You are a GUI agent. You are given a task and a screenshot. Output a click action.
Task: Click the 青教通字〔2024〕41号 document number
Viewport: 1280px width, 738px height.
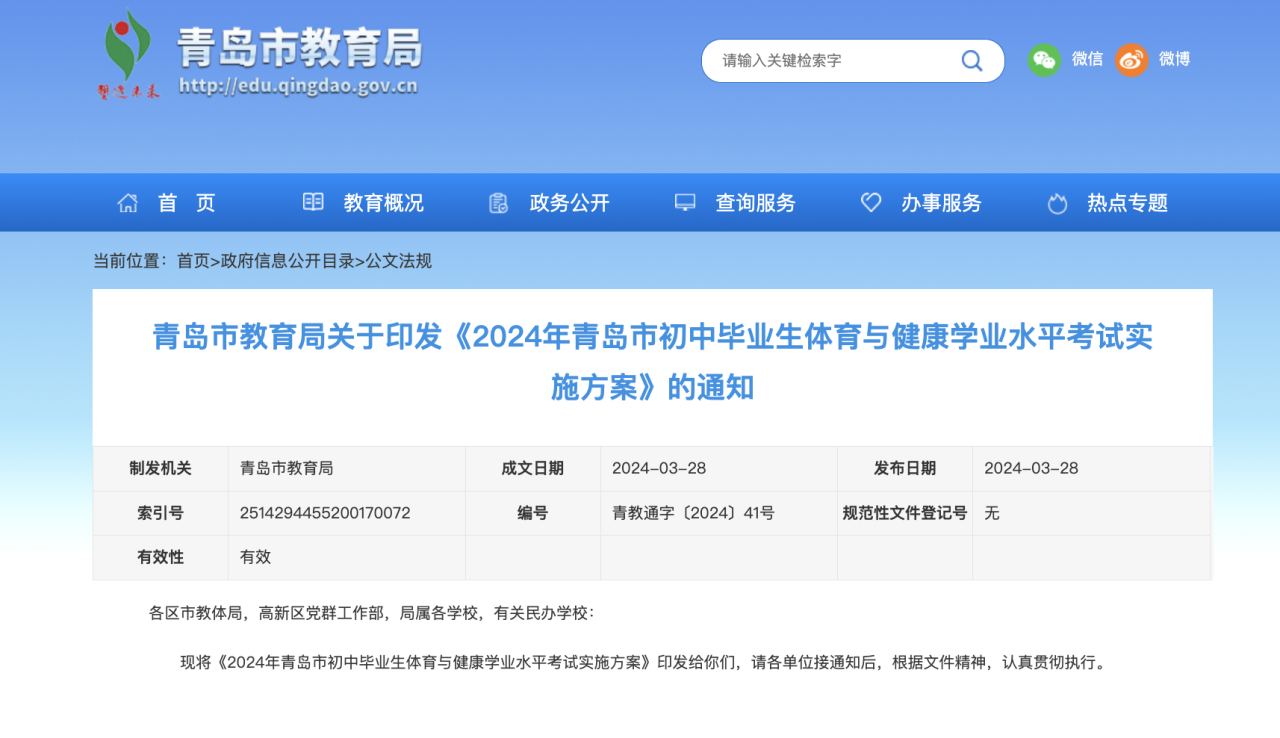tap(694, 513)
